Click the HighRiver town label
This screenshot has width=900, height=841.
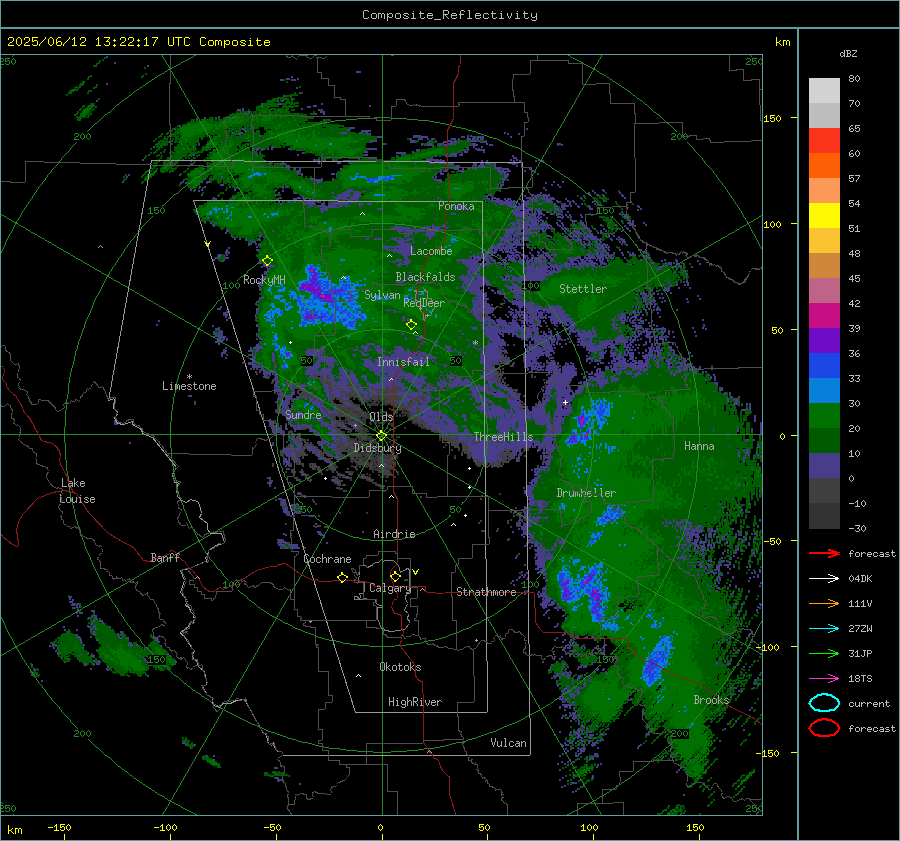(x=415, y=702)
